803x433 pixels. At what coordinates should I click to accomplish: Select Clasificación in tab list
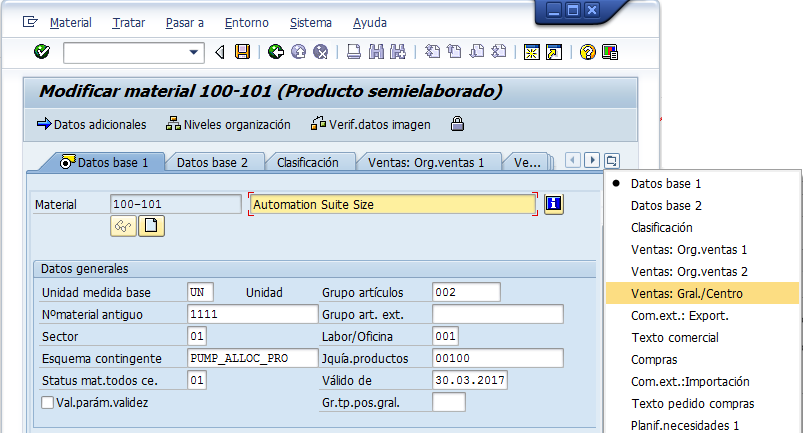coord(702,227)
